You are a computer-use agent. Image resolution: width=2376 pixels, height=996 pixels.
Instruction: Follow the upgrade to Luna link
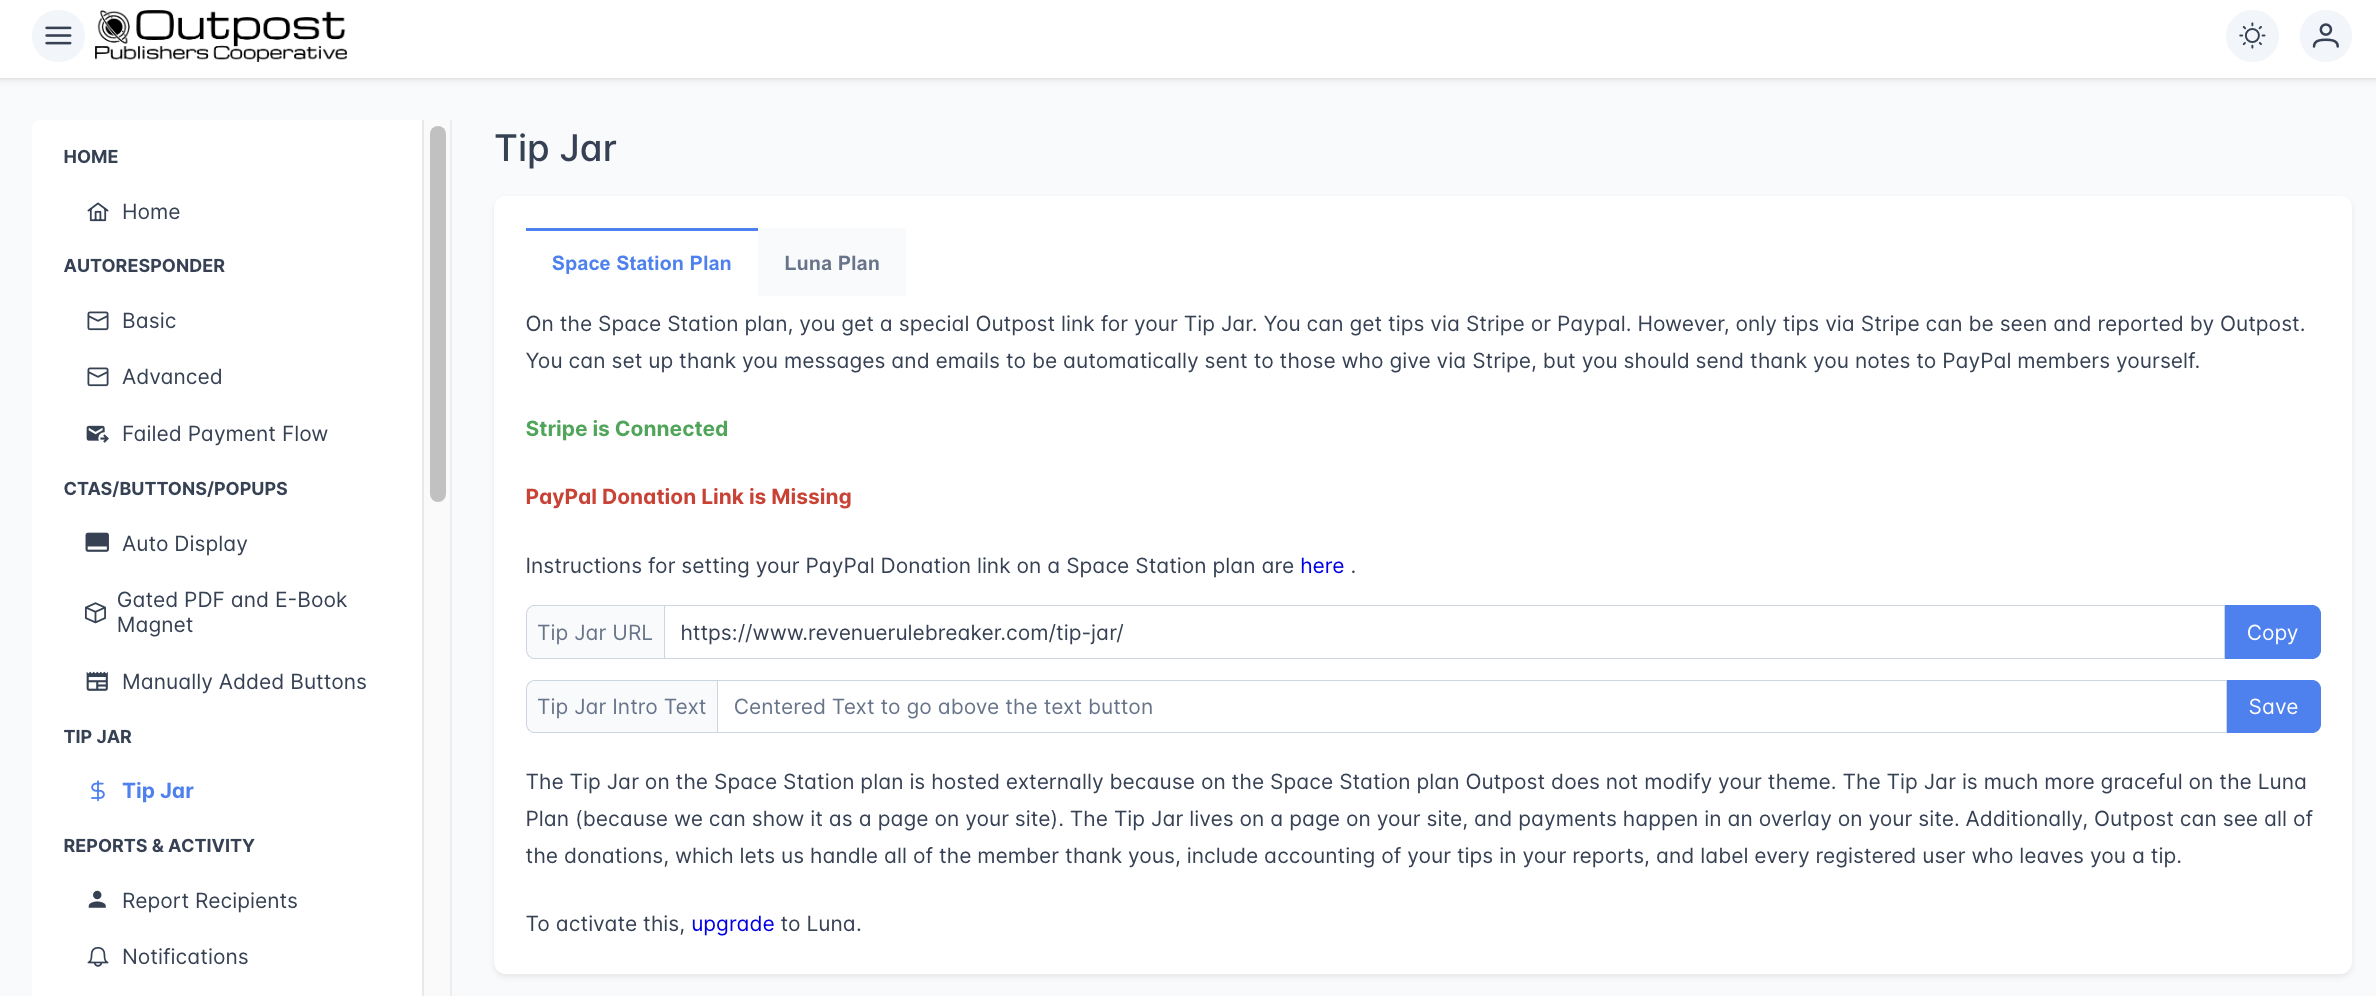(732, 924)
